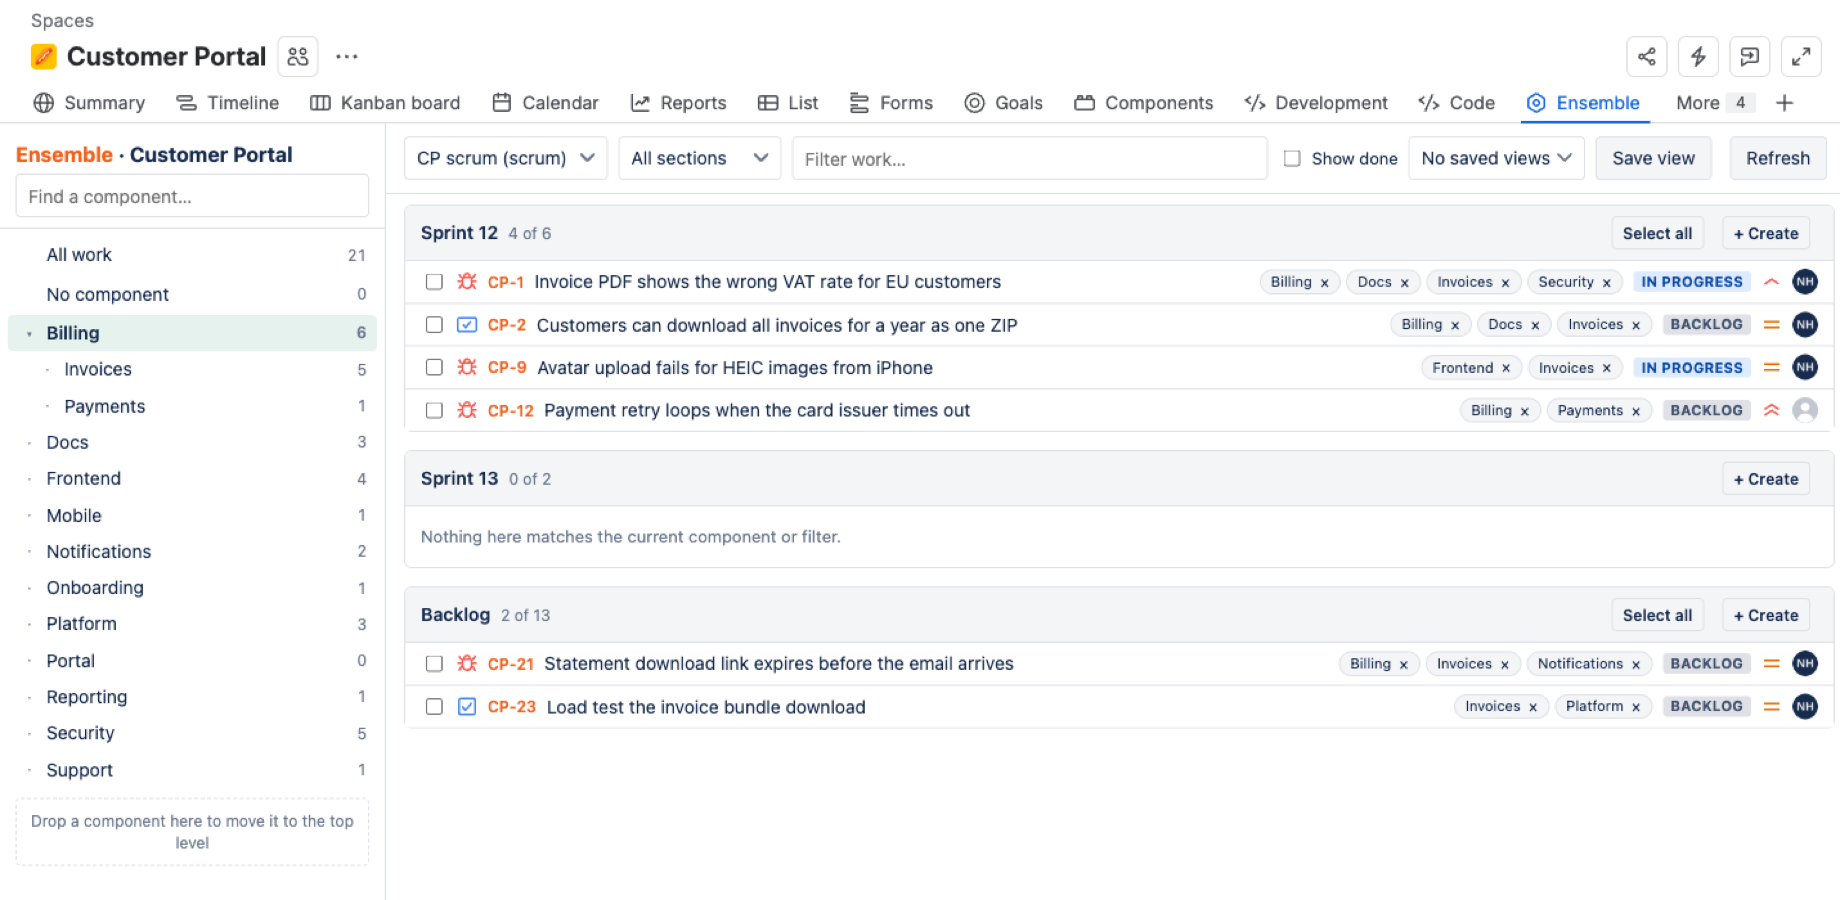Add a new tab with the plus icon
The width and height of the screenshot is (1840, 900).
click(1784, 103)
